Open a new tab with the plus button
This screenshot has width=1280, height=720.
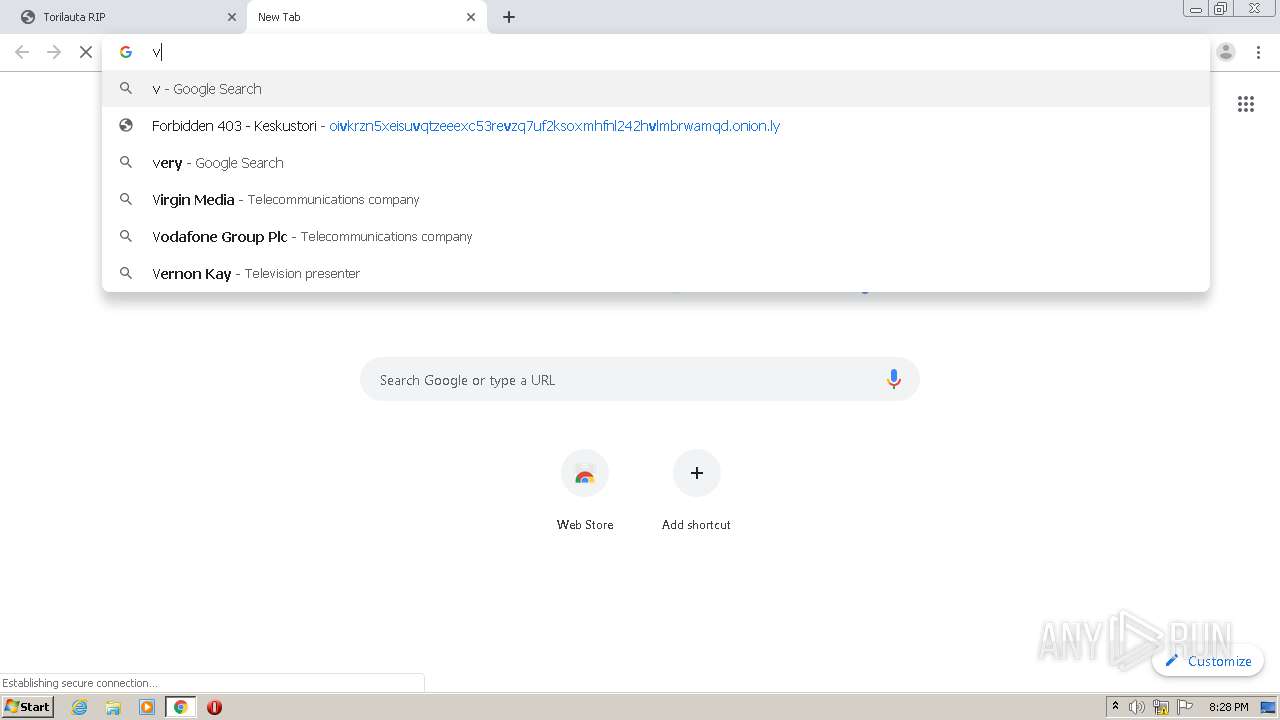pos(509,17)
